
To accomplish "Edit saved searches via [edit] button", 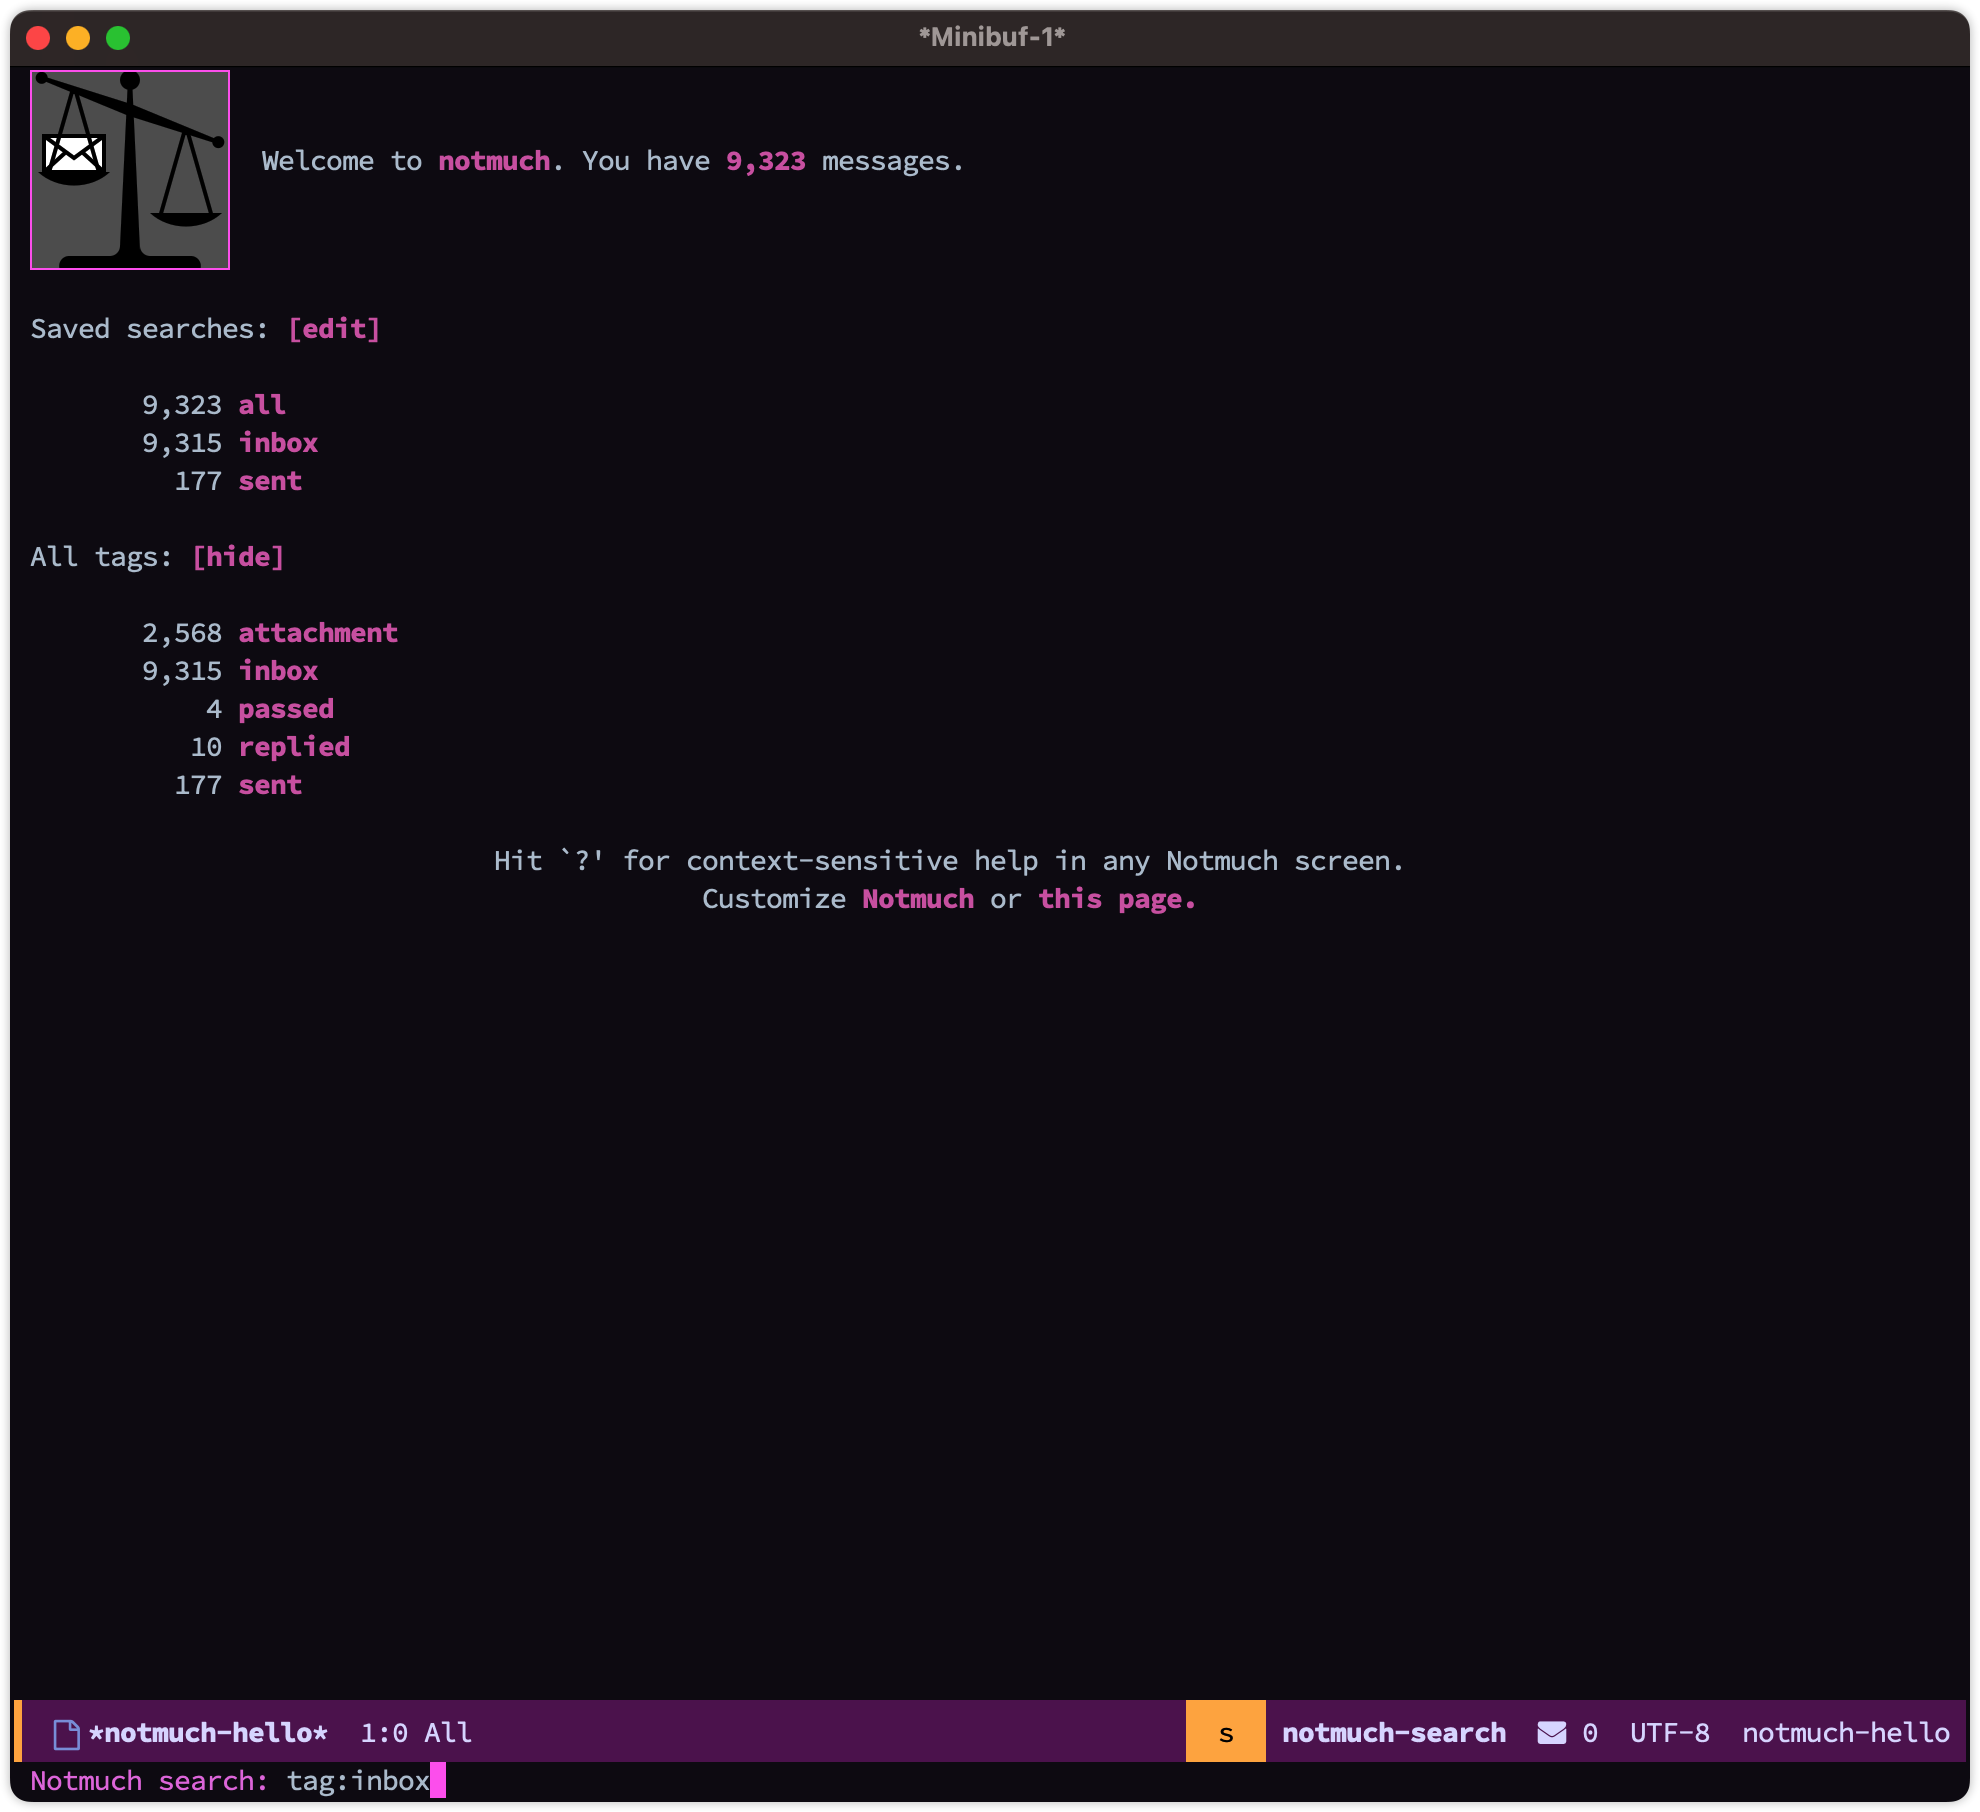I will point(334,329).
